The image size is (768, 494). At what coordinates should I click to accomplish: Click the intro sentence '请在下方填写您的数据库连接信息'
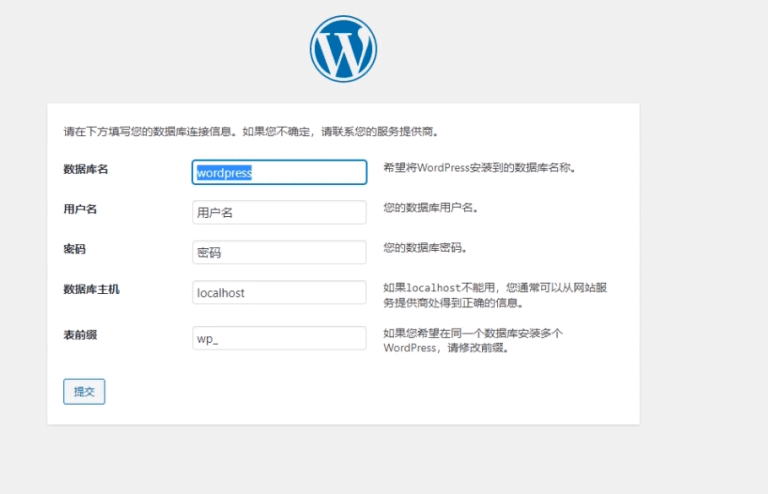[147, 132]
